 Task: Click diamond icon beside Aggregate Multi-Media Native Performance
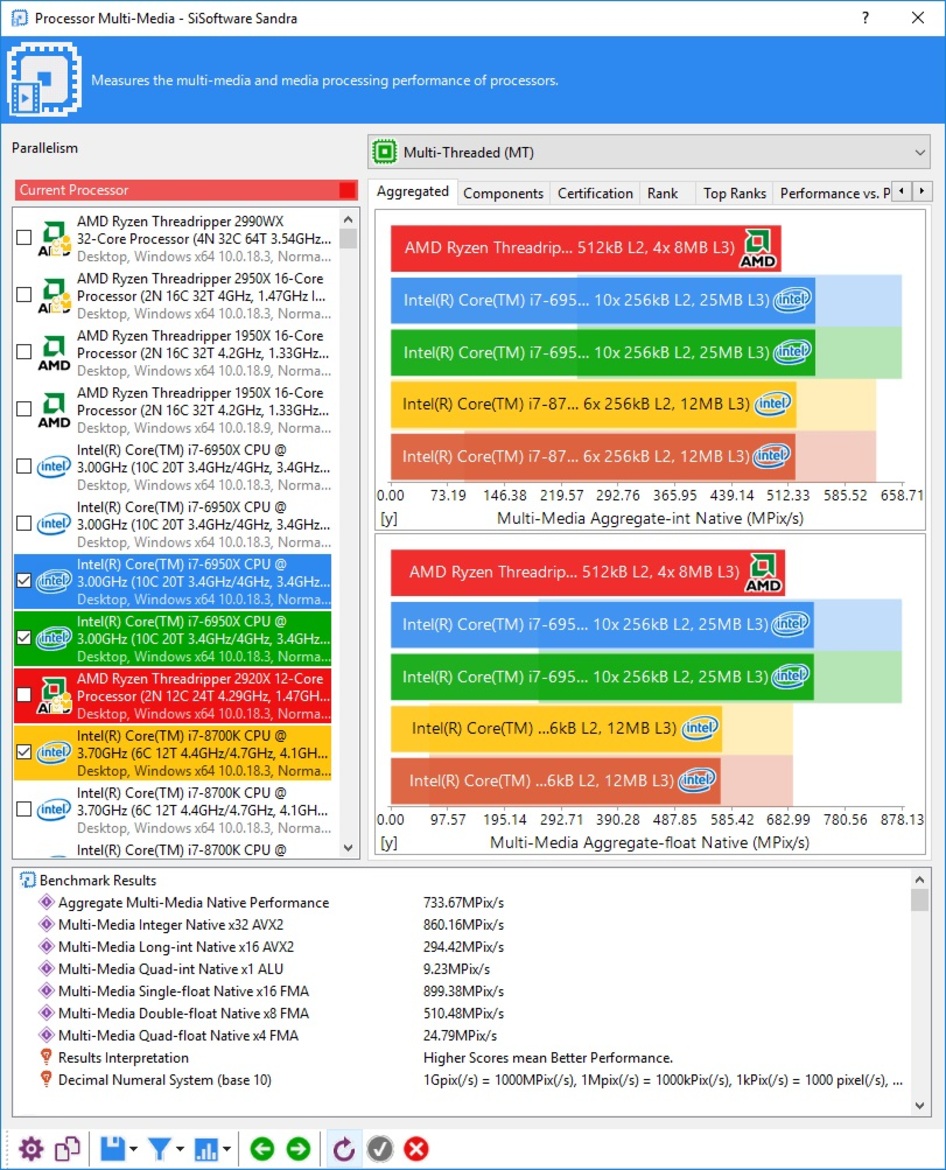[46, 902]
